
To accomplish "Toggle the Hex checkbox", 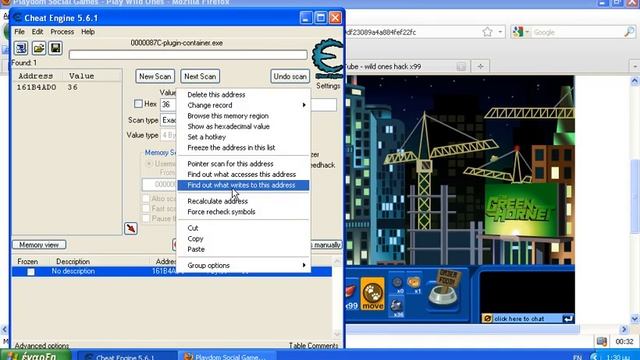I will pos(138,104).
